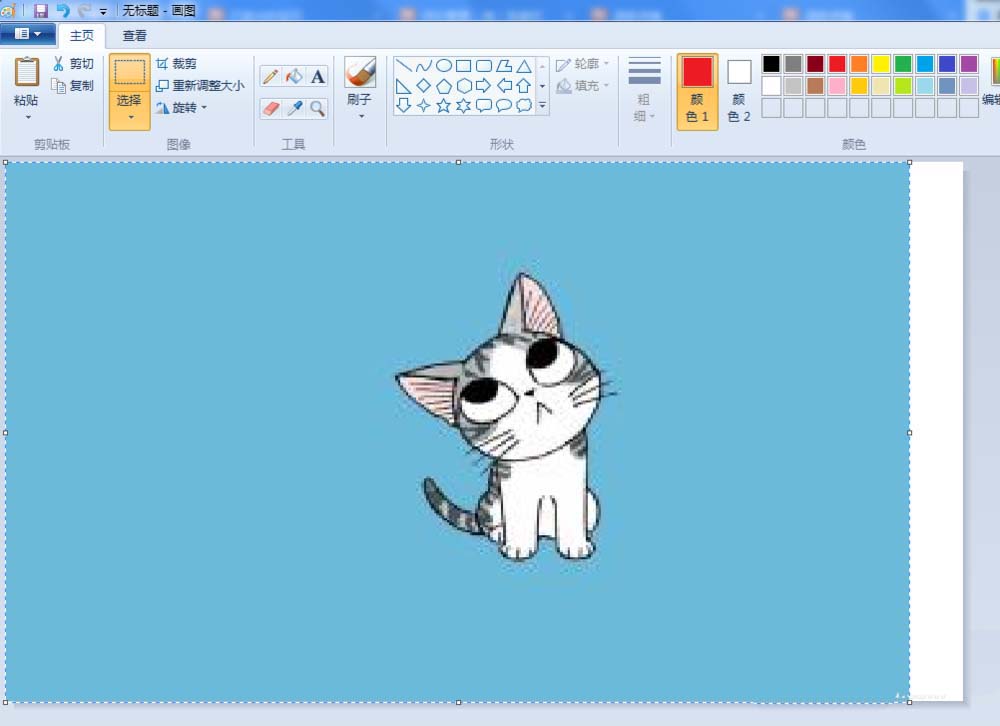Click the Redo arrow in title bar
Image resolution: width=1000 pixels, height=726 pixels.
(x=85, y=10)
